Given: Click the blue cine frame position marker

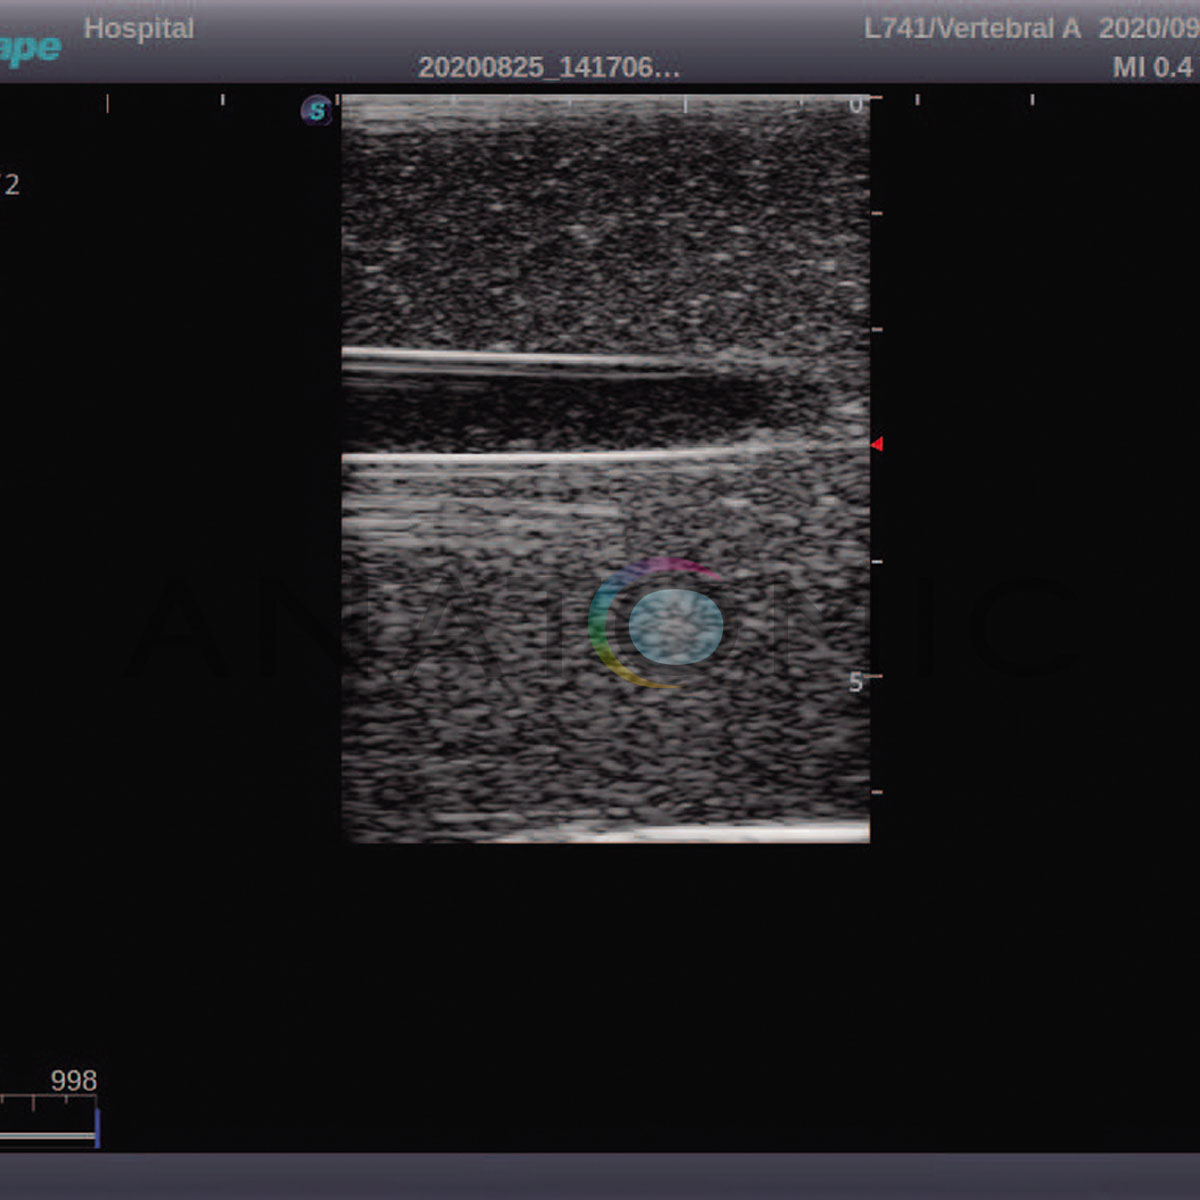Looking at the screenshot, I should coord(97,1127).
